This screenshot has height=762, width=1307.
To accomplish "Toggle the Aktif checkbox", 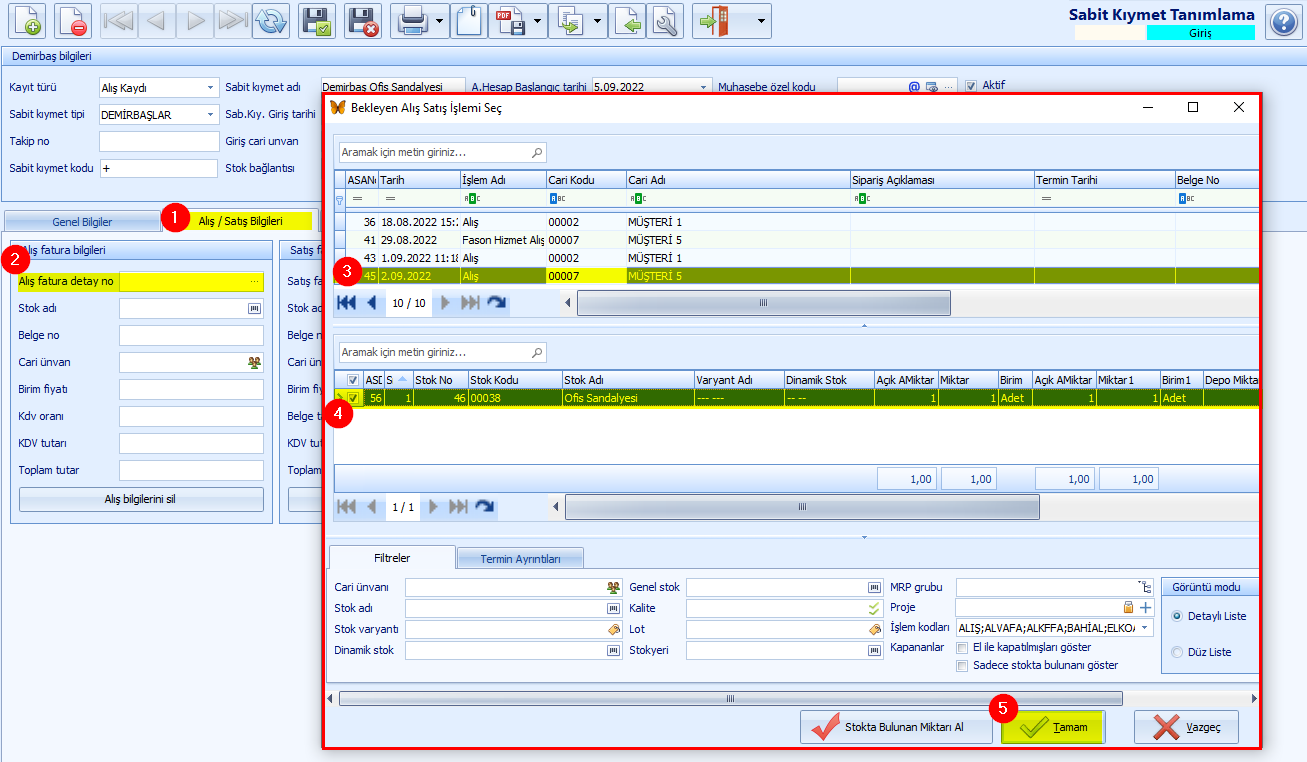I will point(970,86).
